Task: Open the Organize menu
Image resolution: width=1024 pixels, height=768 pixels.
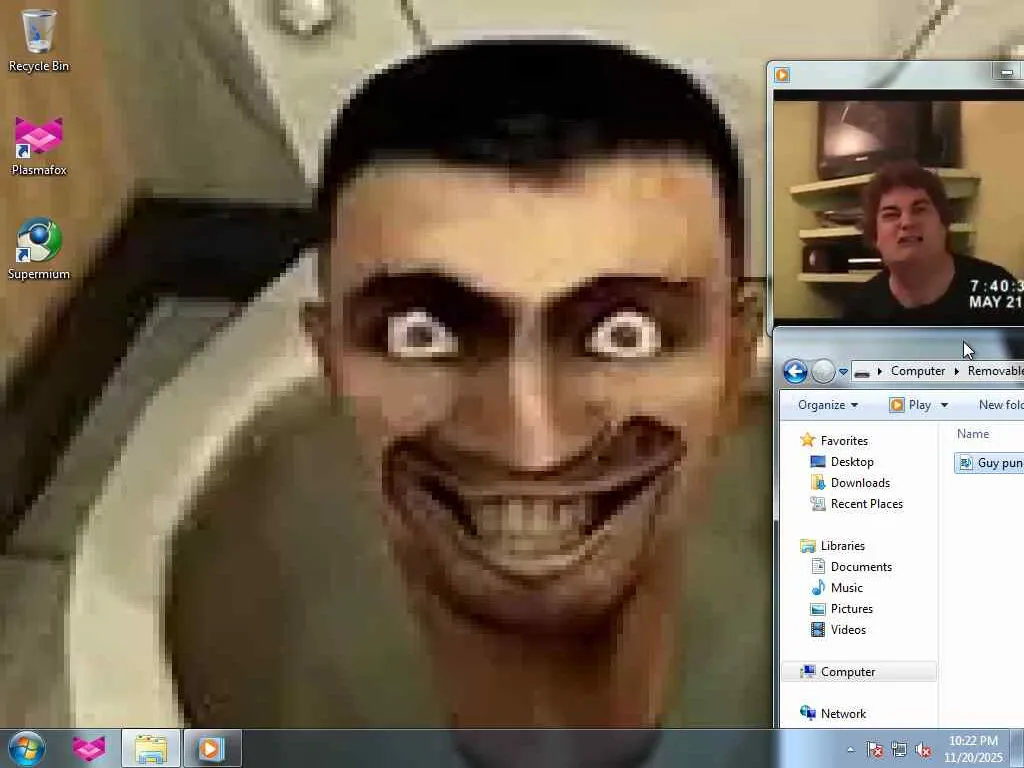Action: pyautogui.click(x=827, y=405)
